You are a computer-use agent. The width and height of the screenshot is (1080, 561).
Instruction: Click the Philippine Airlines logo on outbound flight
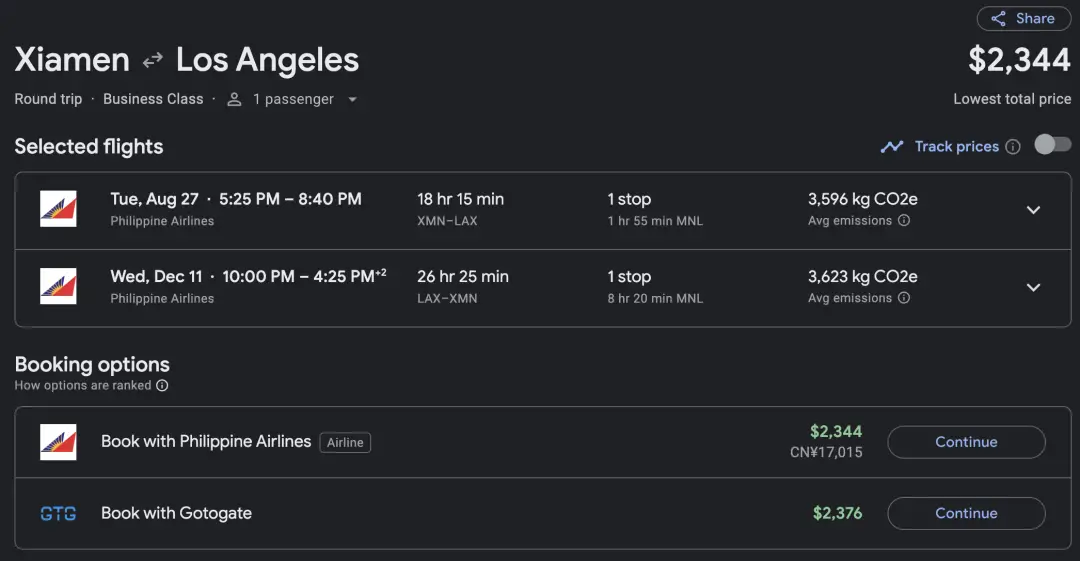58,209
